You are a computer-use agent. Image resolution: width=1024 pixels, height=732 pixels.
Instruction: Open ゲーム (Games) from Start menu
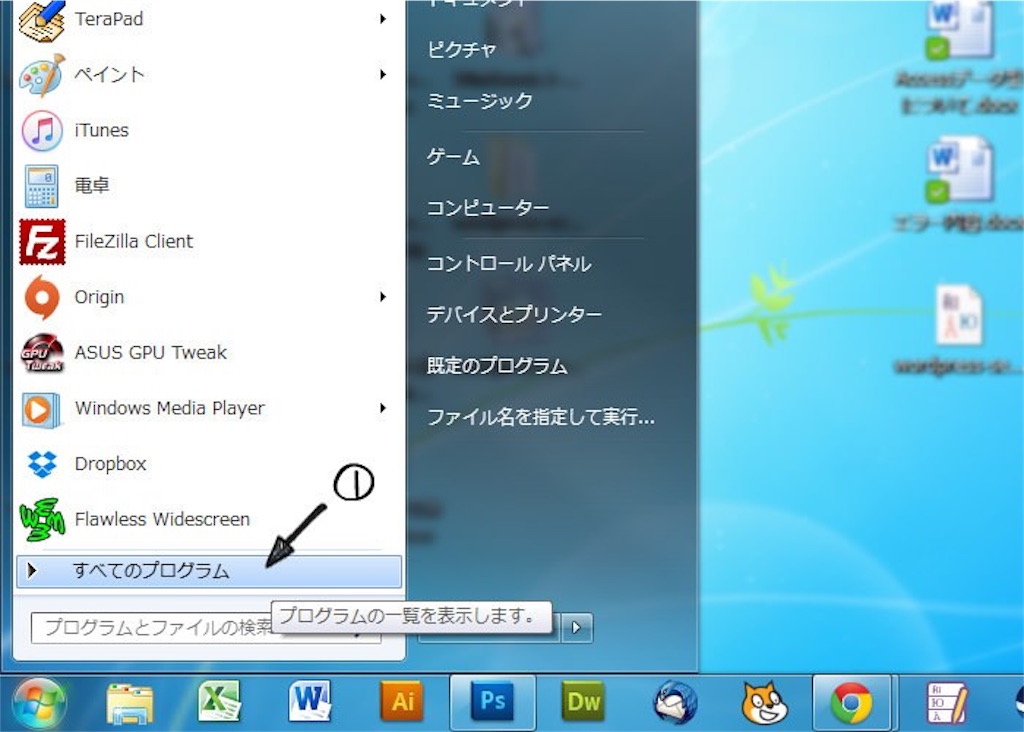[453, 157]
